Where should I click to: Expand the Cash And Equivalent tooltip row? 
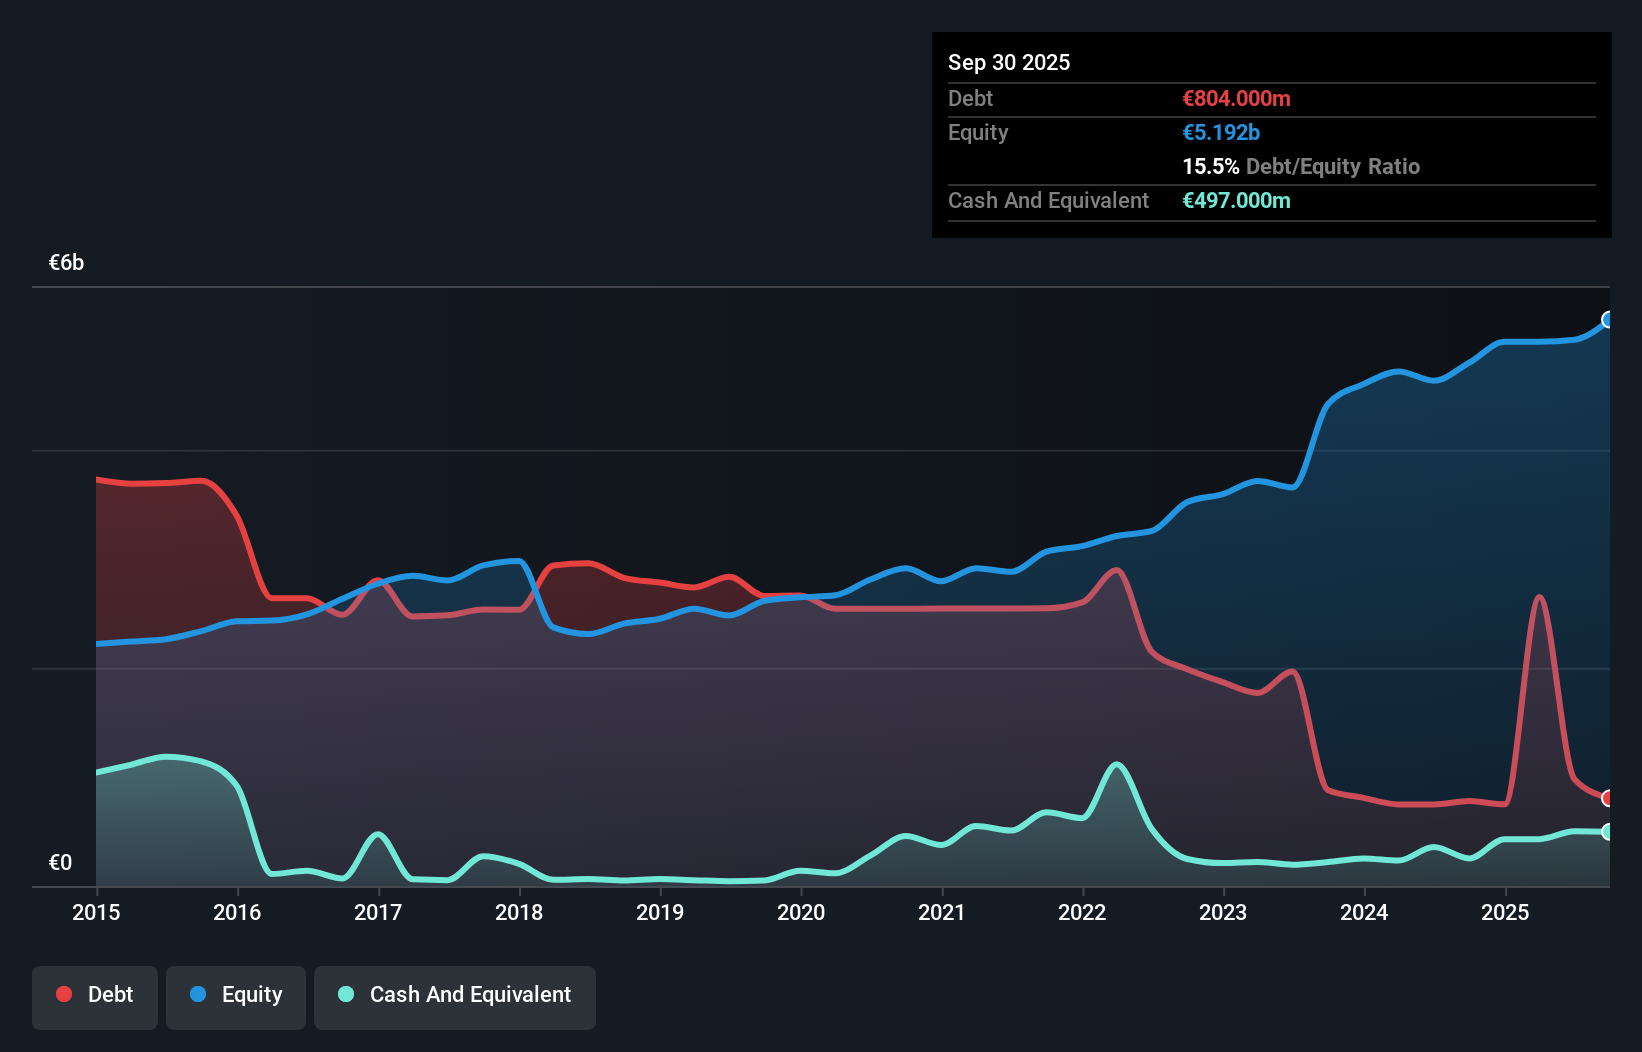coord(1048,200)
